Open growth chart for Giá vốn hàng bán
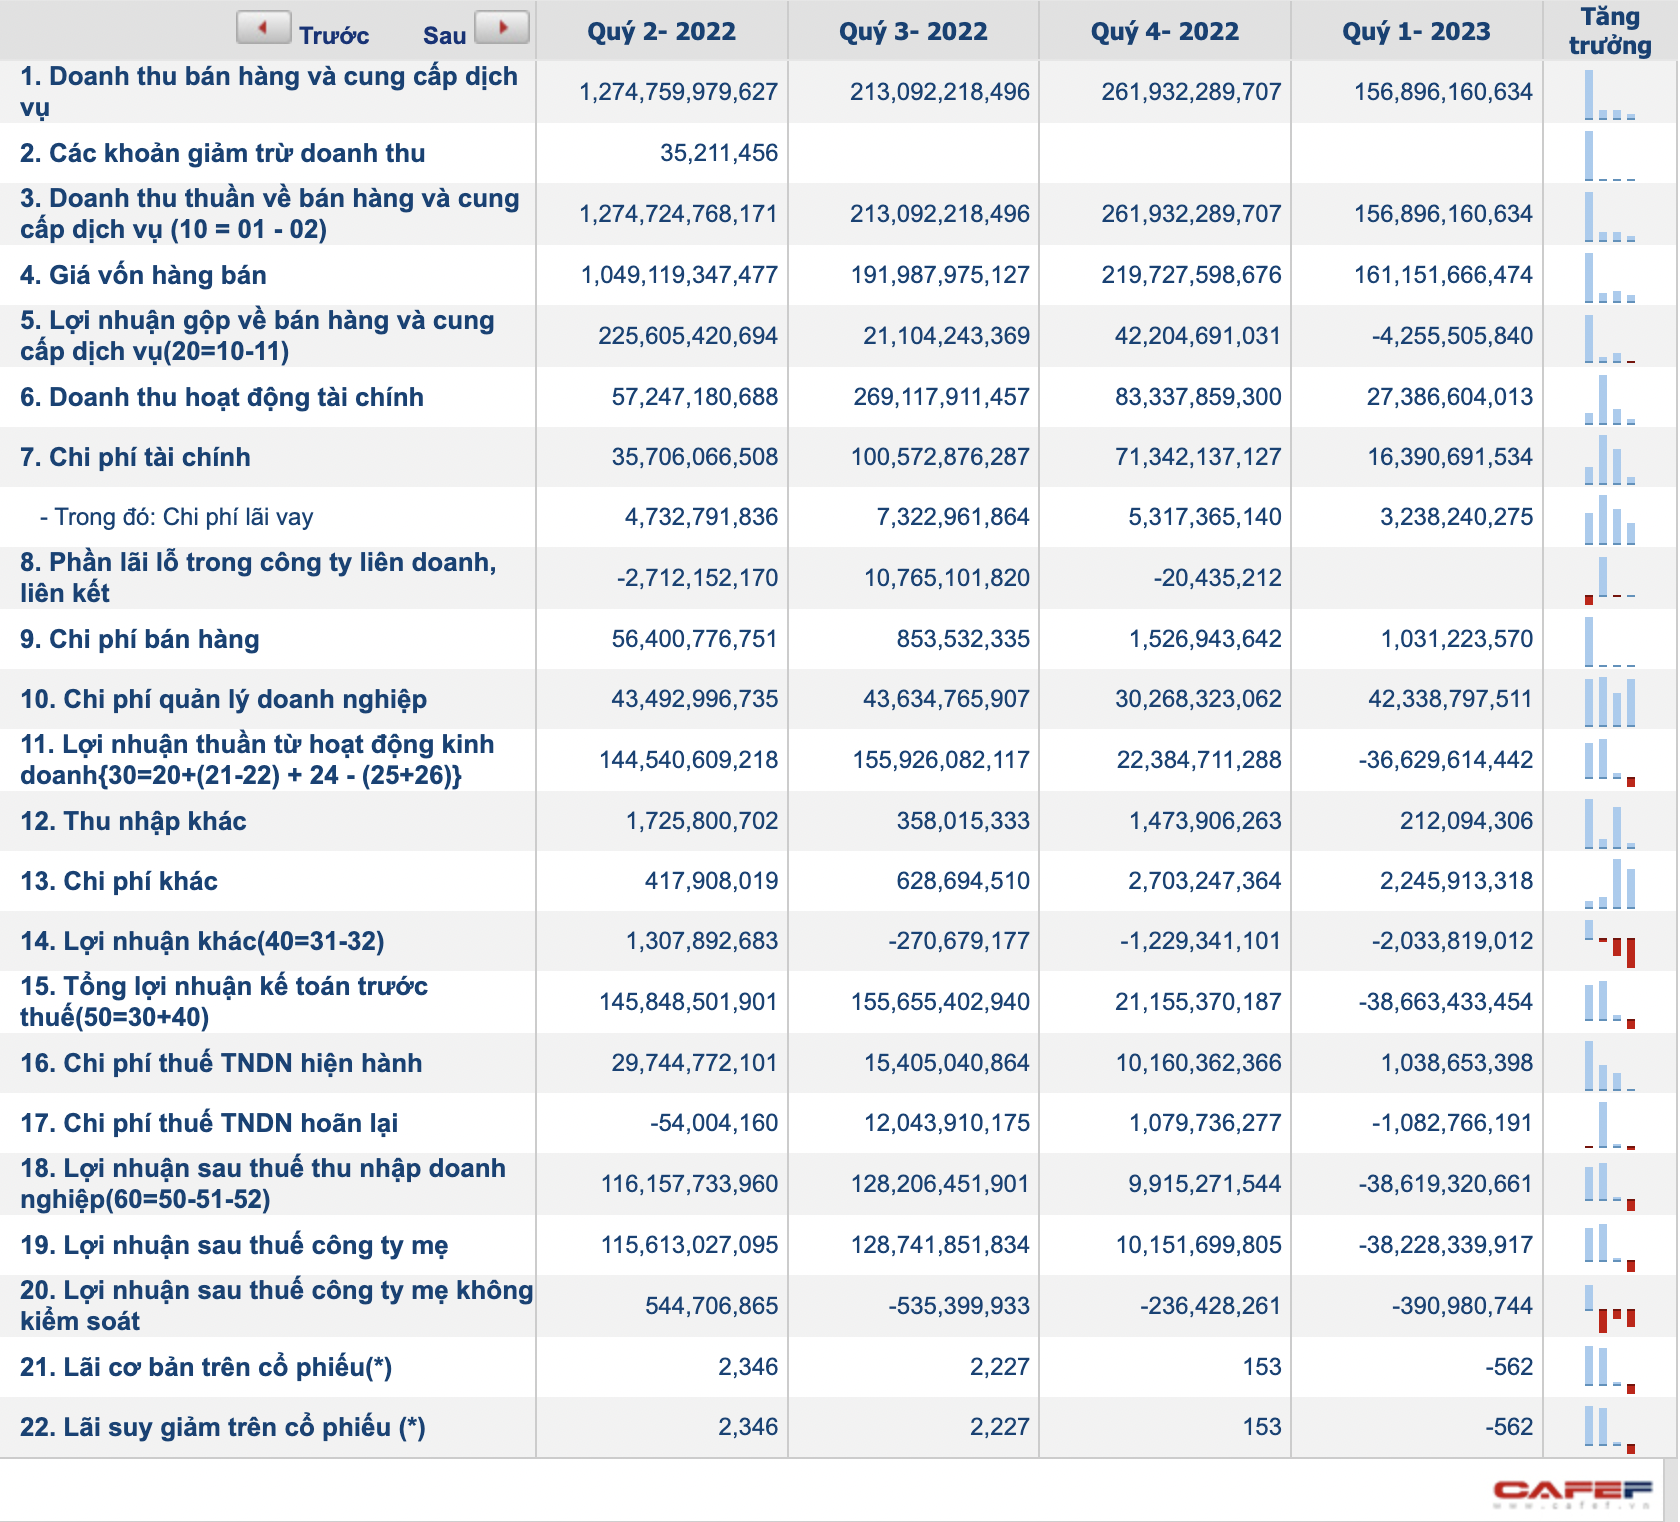Screen dimensions: 1680x1522 click(1610, 277)
